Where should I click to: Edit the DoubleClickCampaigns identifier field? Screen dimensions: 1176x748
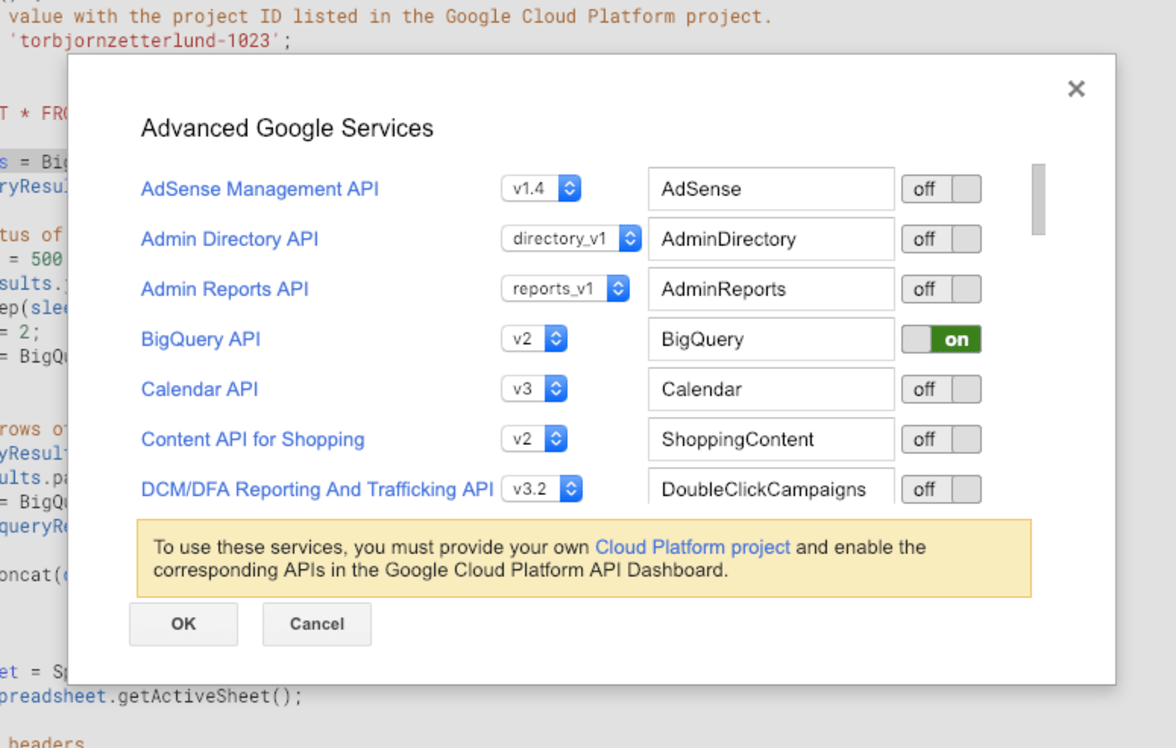(x=771, y=486)
